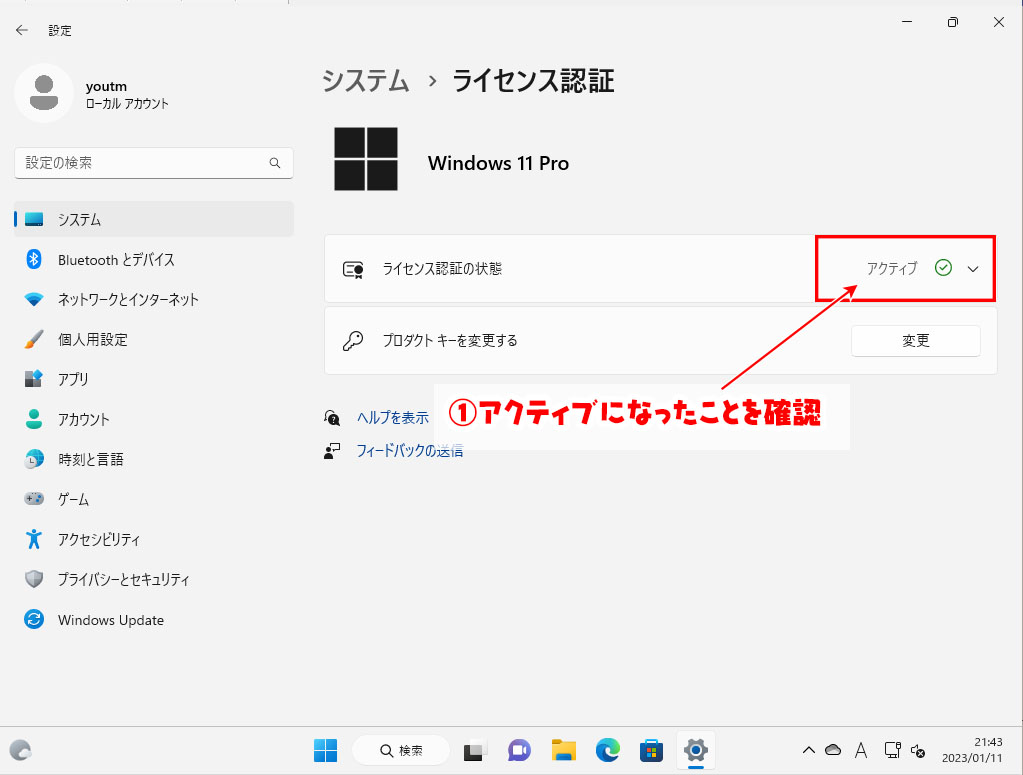Select 時刻と言語 settings category
Image resolution: width=1023 pixels, height=775 pixels.
tap(92, 459)
